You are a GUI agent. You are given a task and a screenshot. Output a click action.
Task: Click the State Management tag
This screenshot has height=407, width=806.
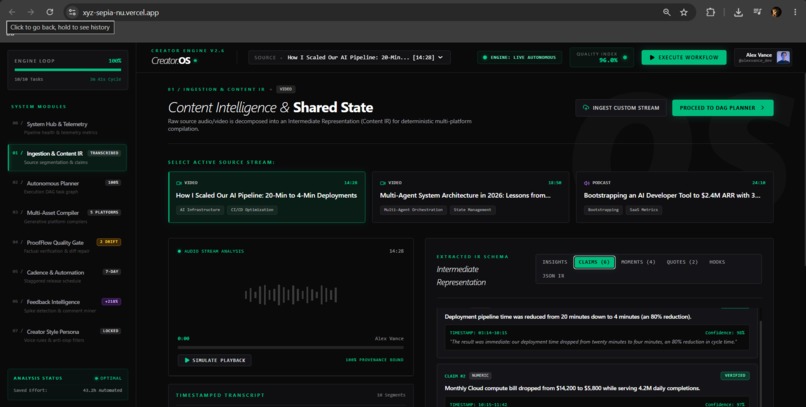click(x=472, y=210)
